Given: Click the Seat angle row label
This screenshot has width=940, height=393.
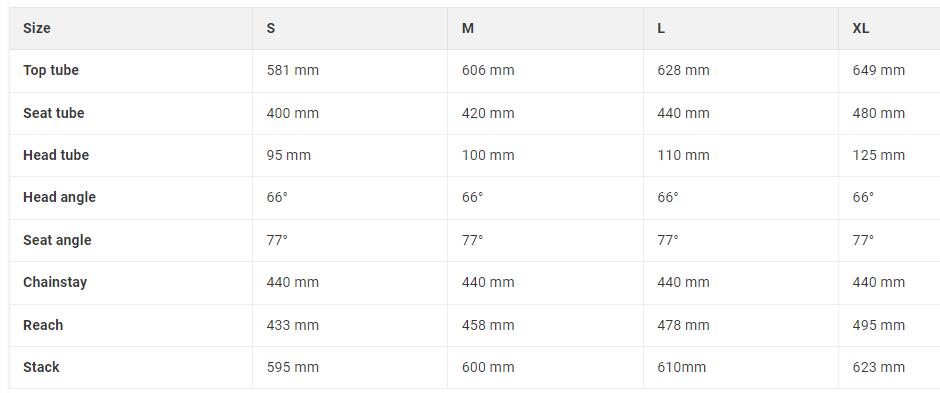Looking at the screenshot, I should (x=57, y=240).
